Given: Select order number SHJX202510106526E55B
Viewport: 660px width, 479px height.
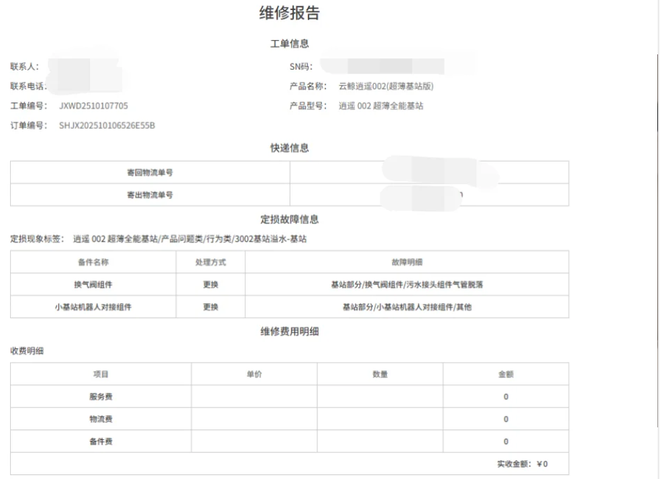Looking at the screenshot, I should click(x=107, y=125).
